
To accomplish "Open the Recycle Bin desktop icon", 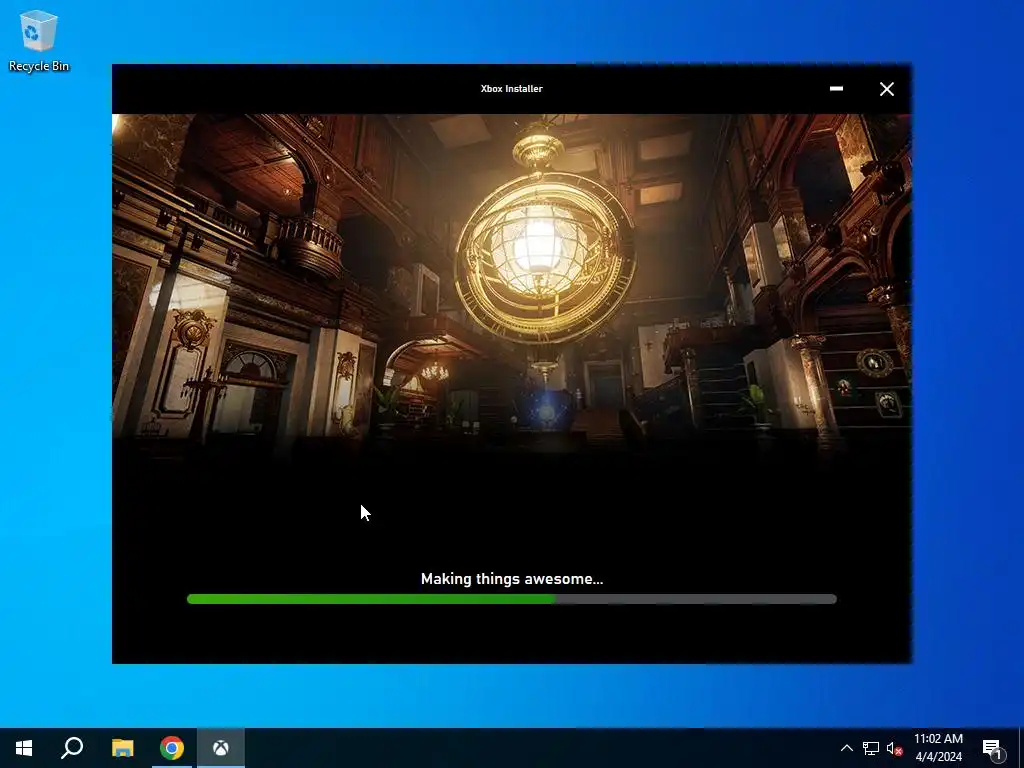I will (39, 40).
